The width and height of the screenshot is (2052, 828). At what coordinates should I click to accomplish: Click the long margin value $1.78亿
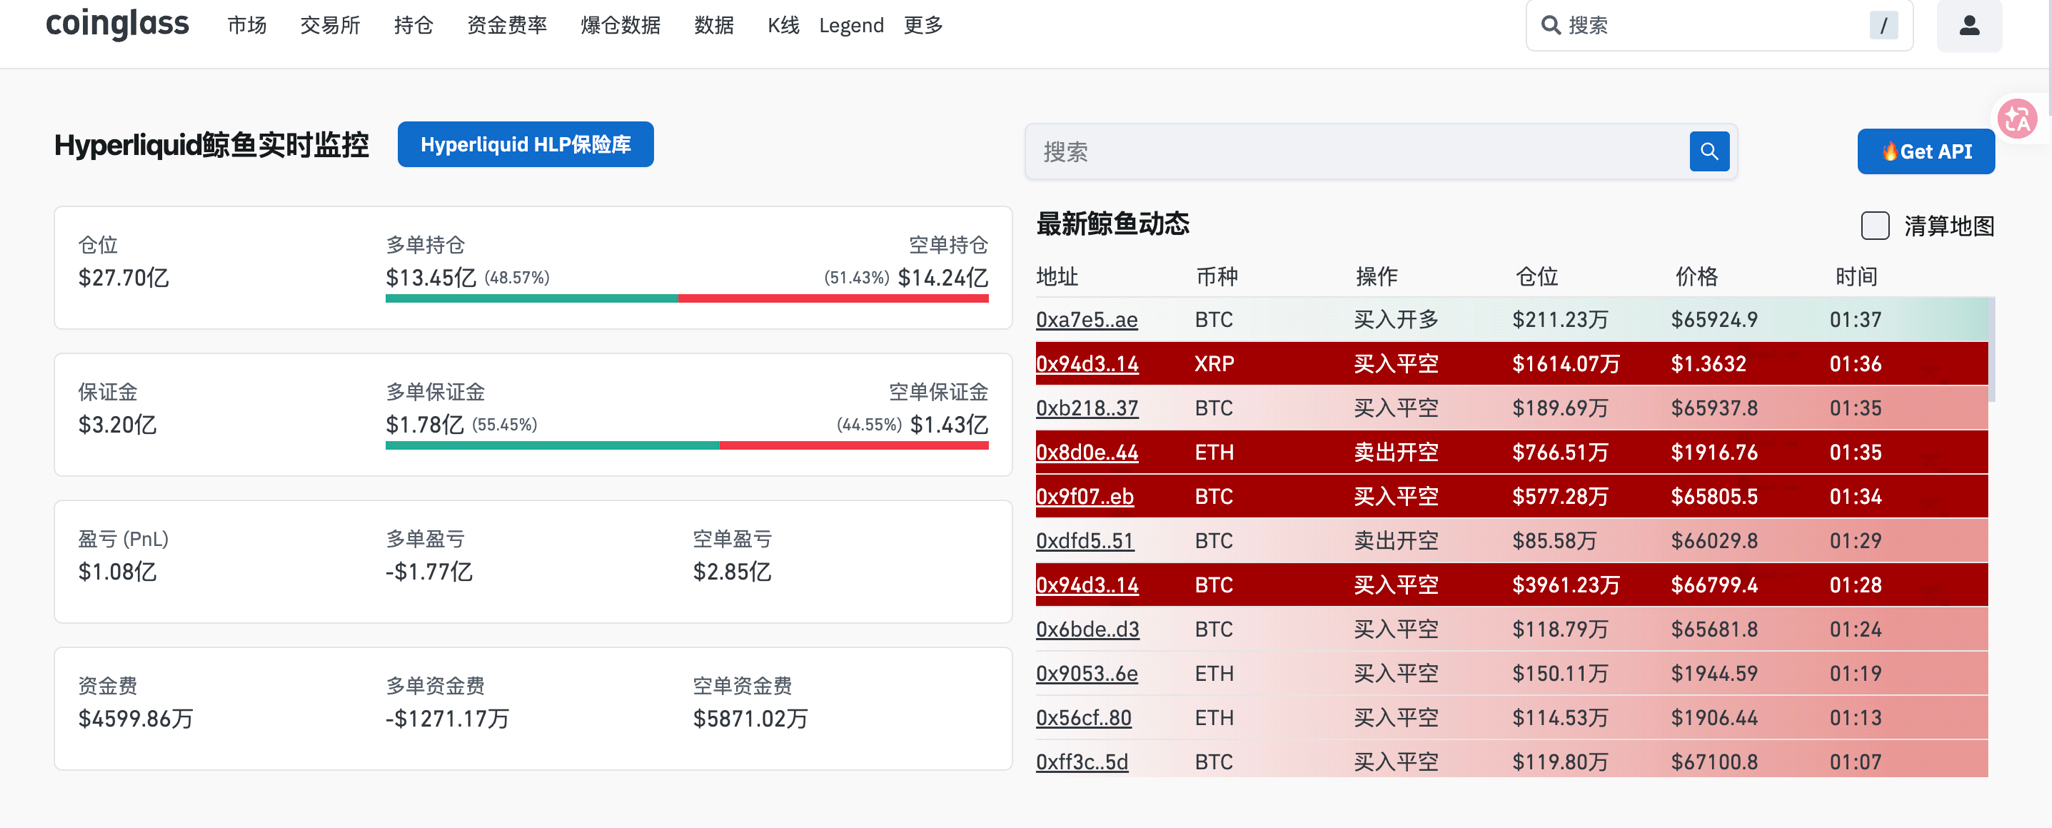(425, 425)
